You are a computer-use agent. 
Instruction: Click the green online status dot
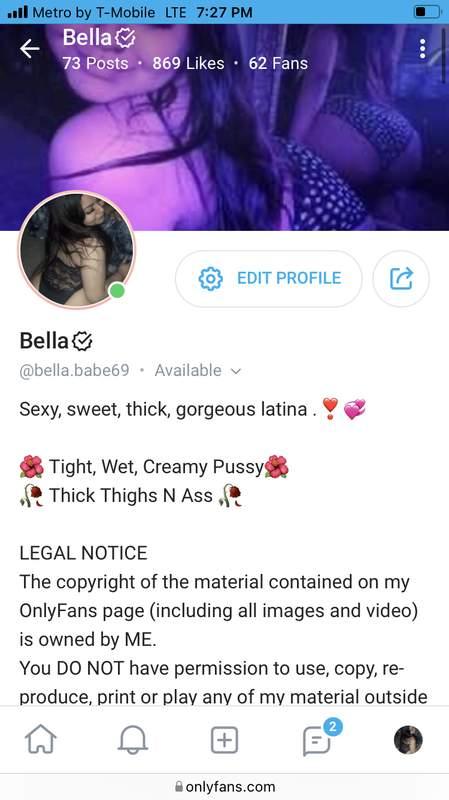click(x=118, y=291)
